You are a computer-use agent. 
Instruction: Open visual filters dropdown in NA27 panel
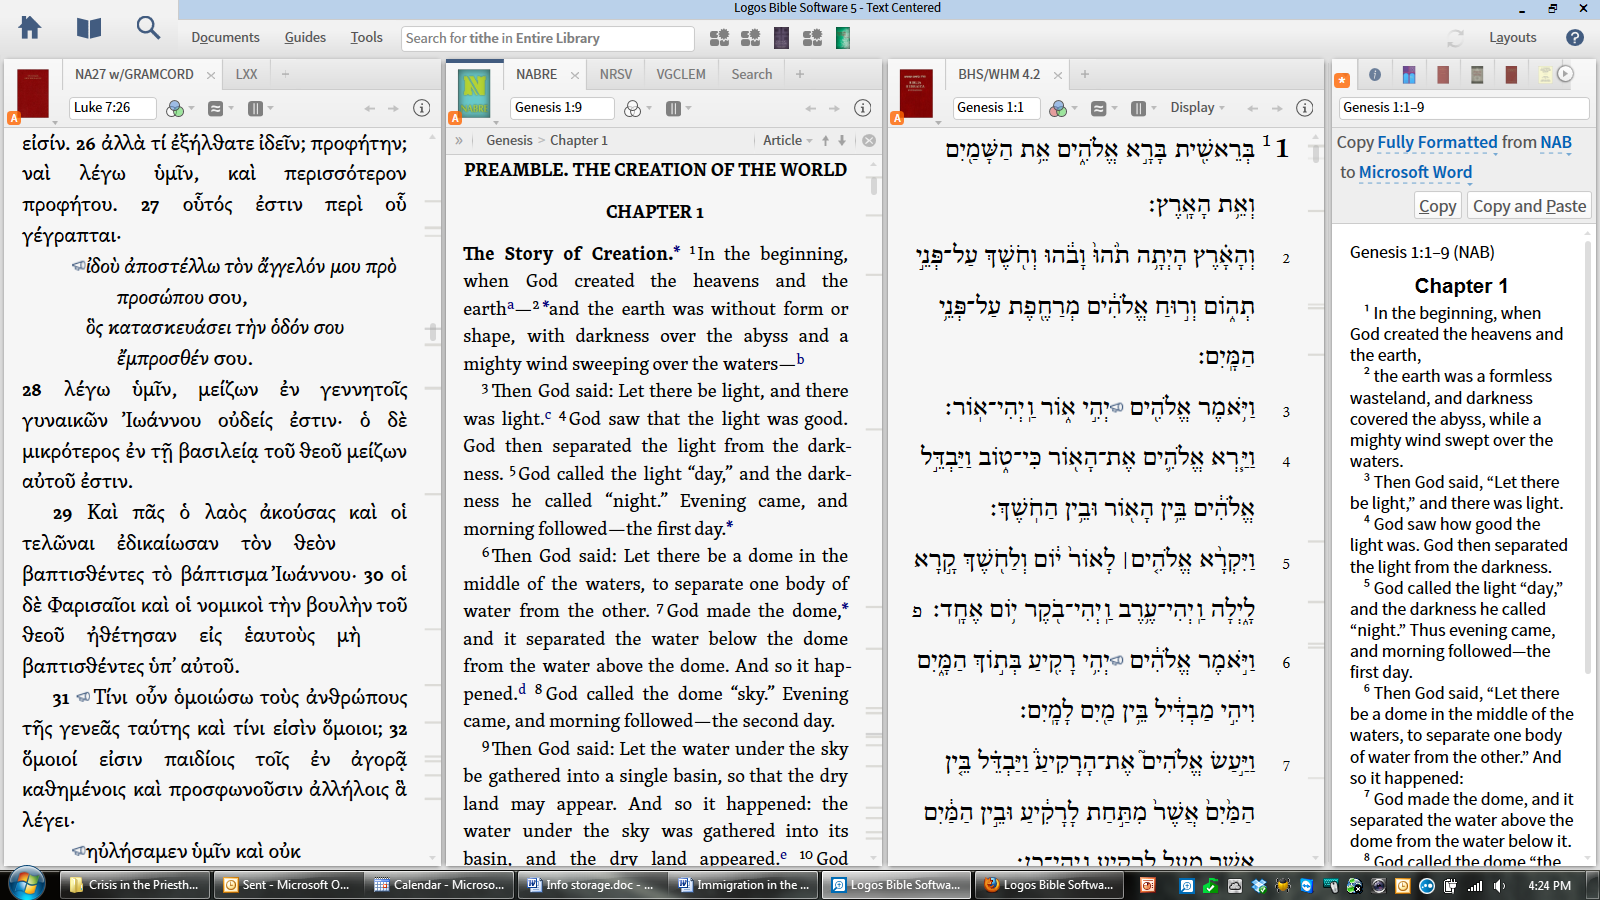[178, 108]
